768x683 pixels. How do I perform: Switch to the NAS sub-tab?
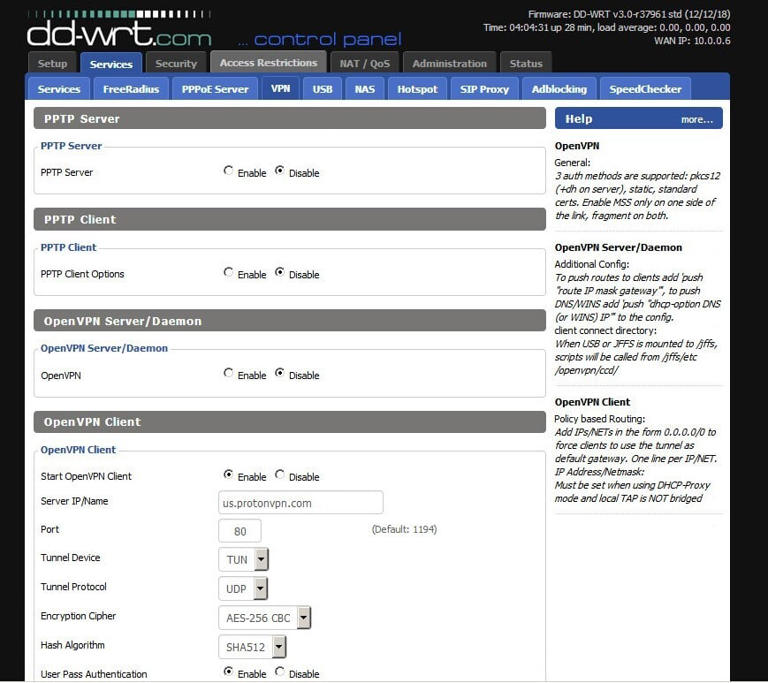click(x=364, y=89)
